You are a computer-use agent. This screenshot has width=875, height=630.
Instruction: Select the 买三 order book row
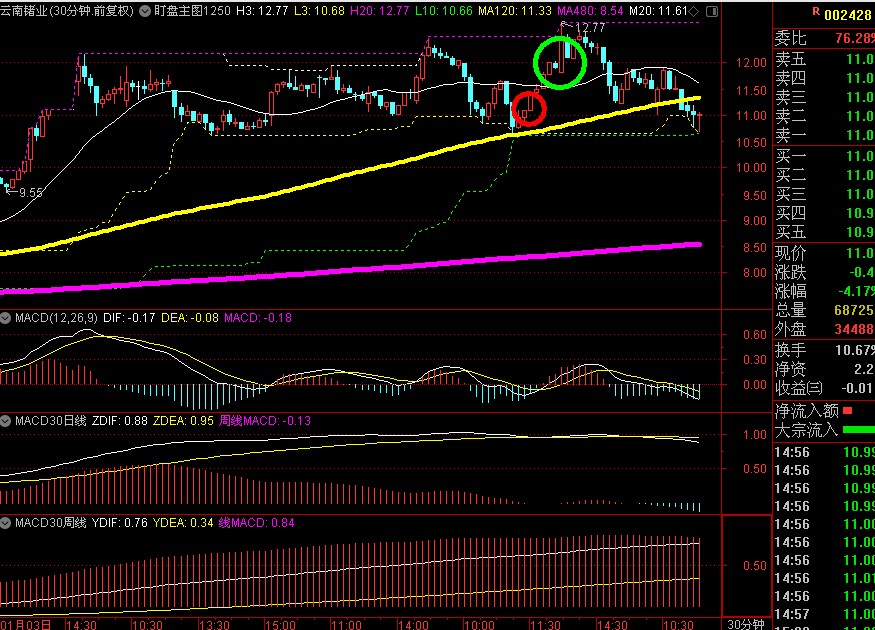[x=824, y=194]
